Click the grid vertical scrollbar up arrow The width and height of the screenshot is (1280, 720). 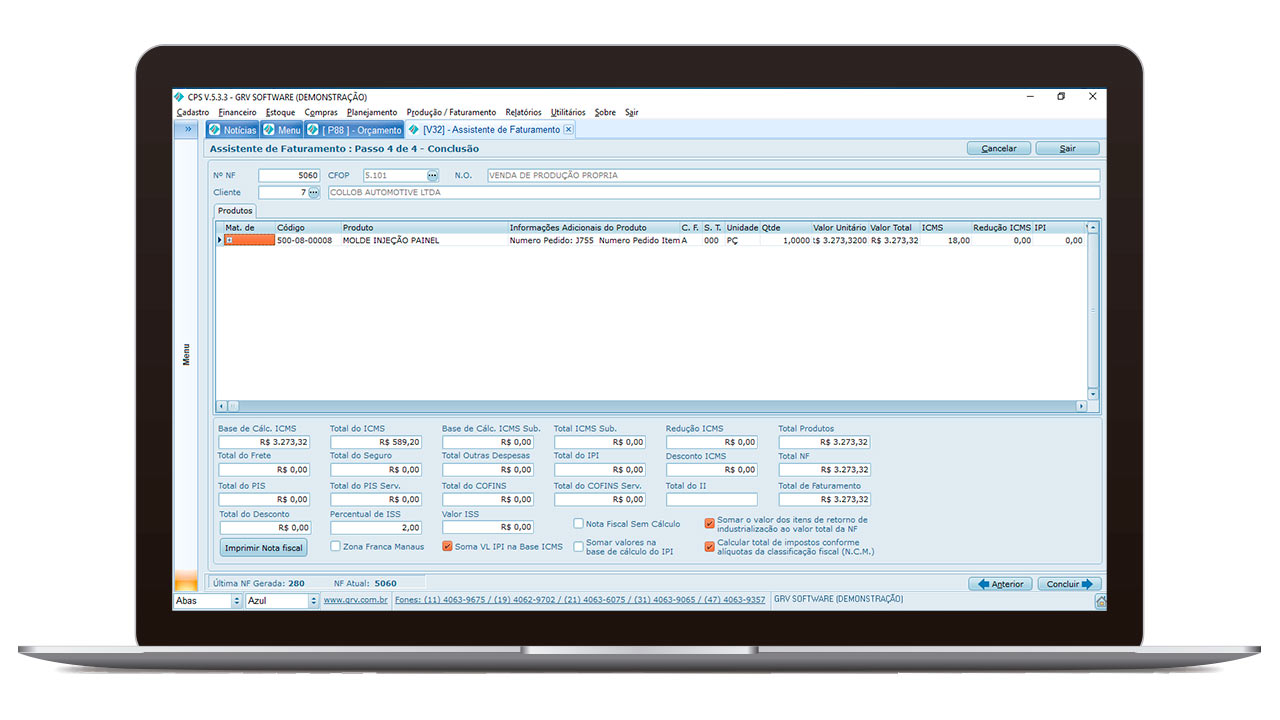click(1092, 228)
